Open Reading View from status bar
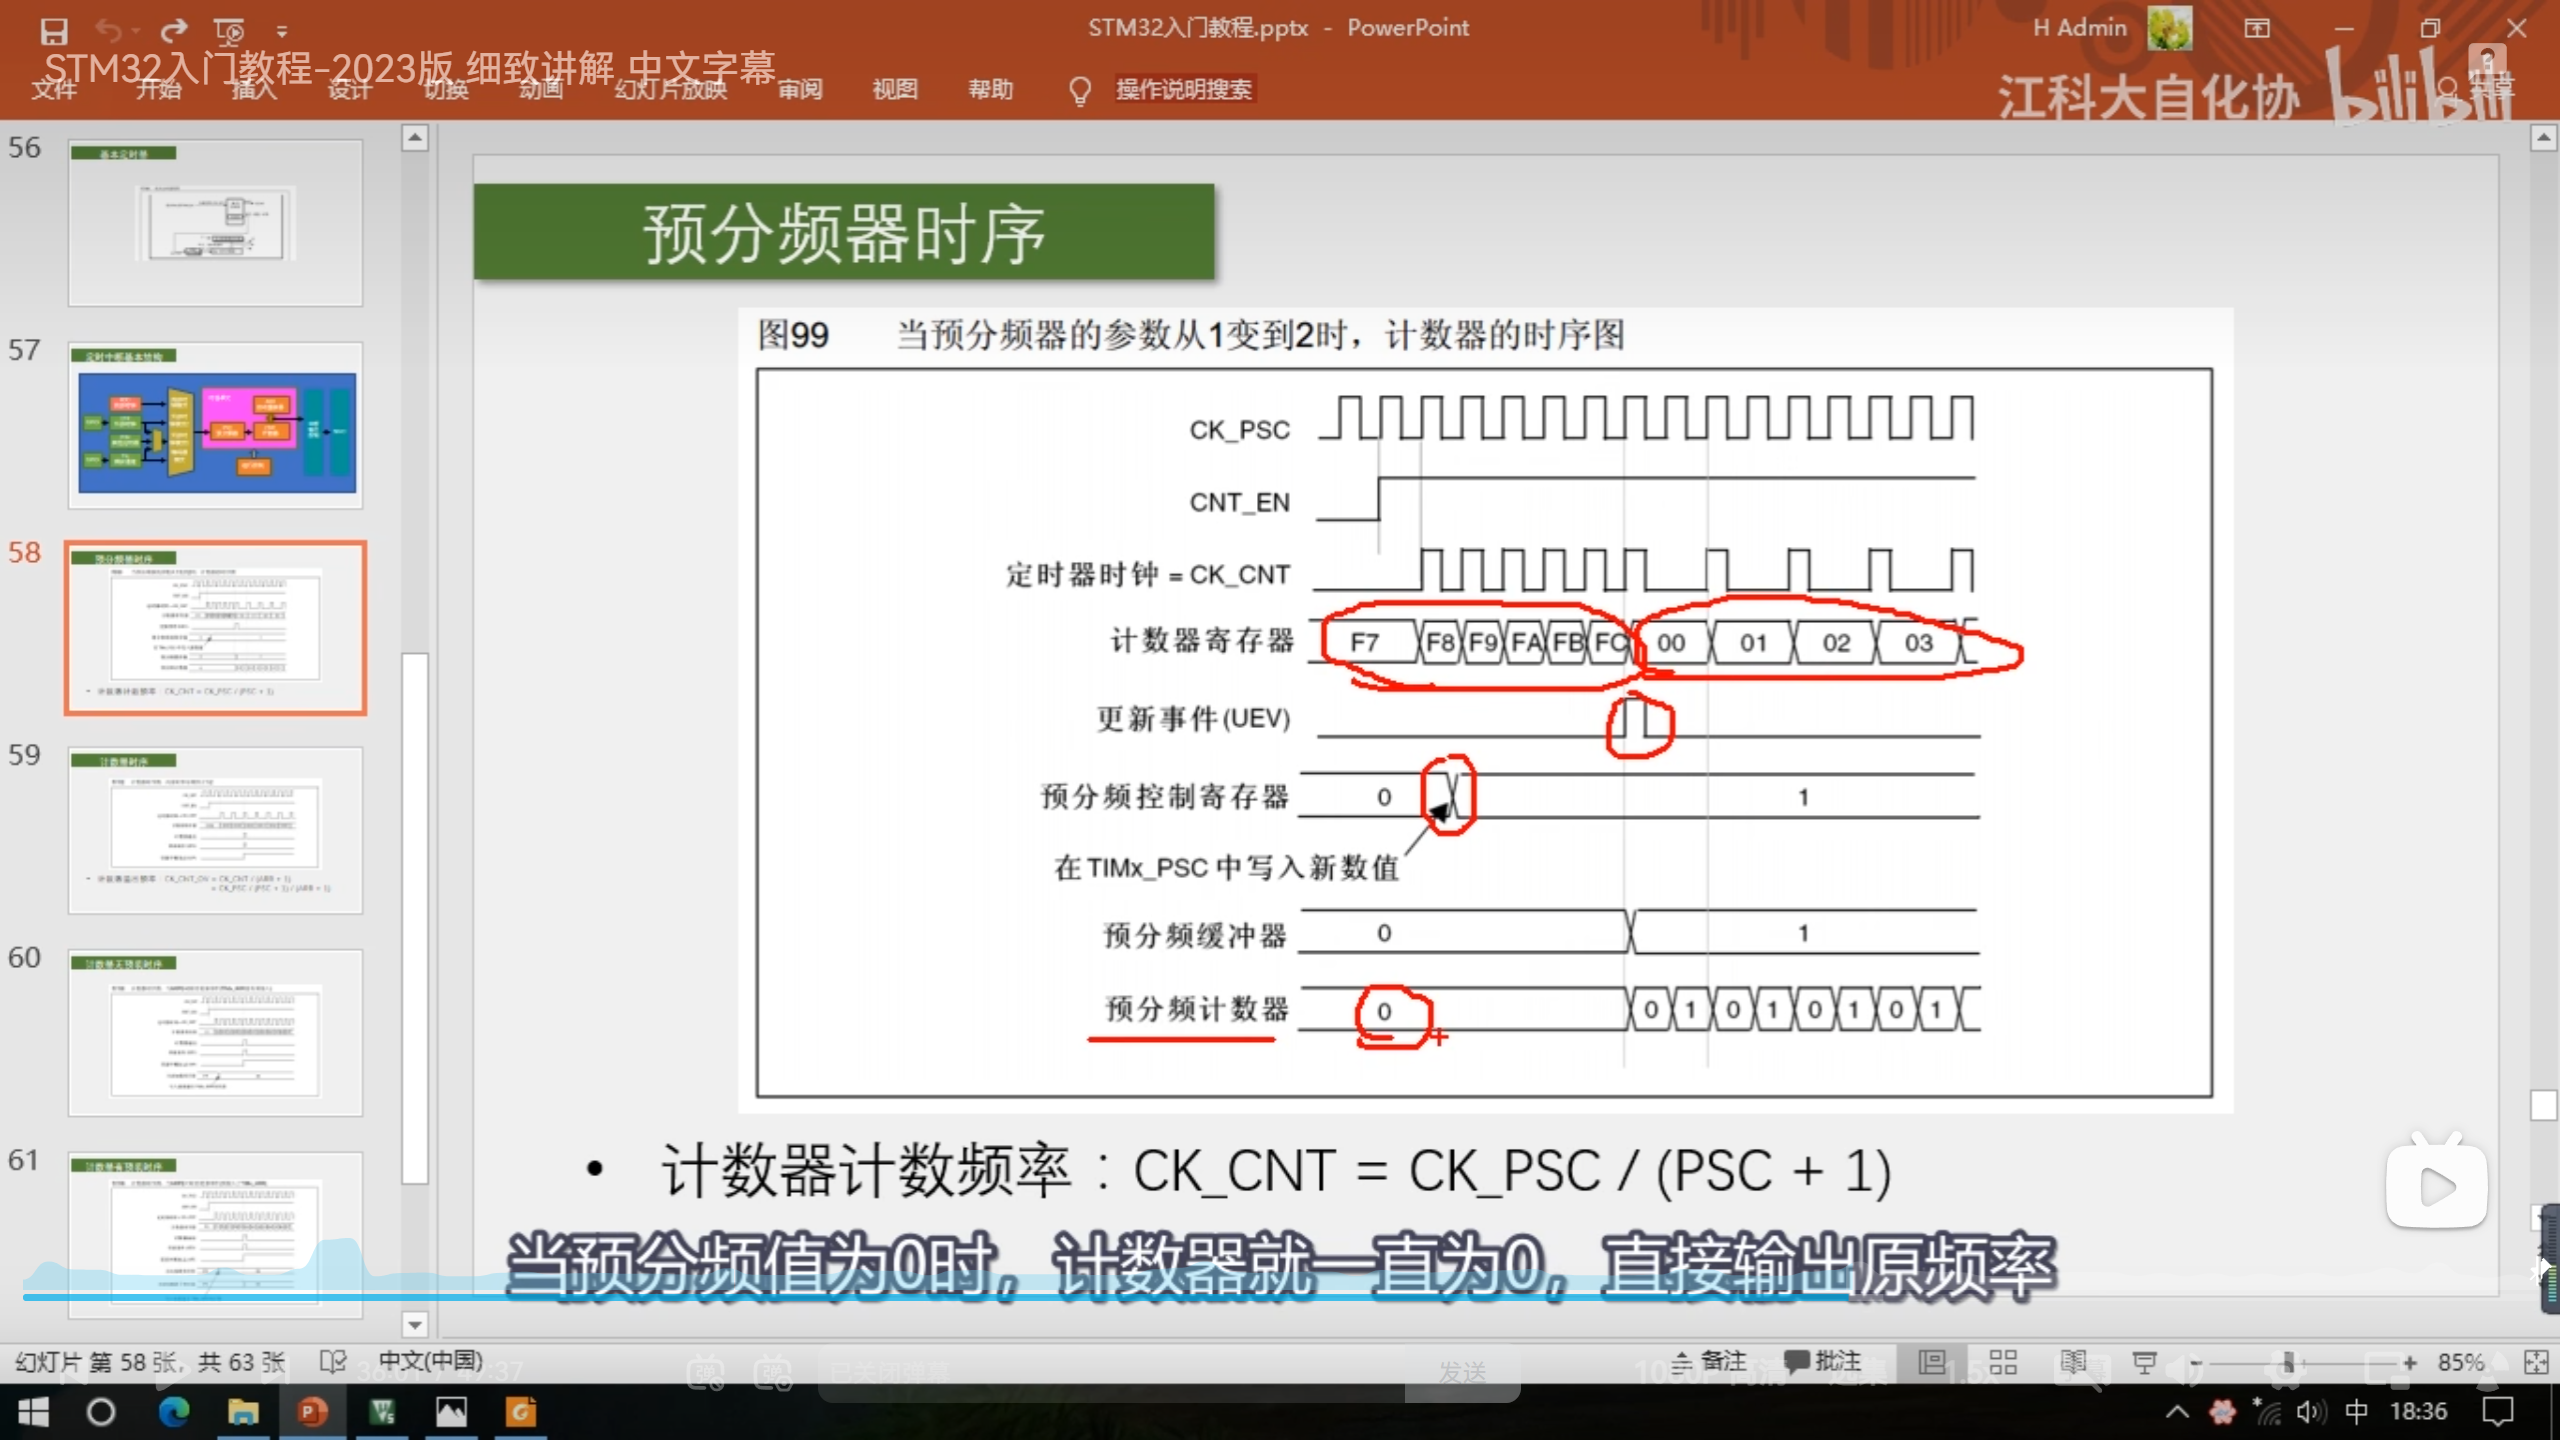This screenshot has width=2560, height=1440. 2073,1362
